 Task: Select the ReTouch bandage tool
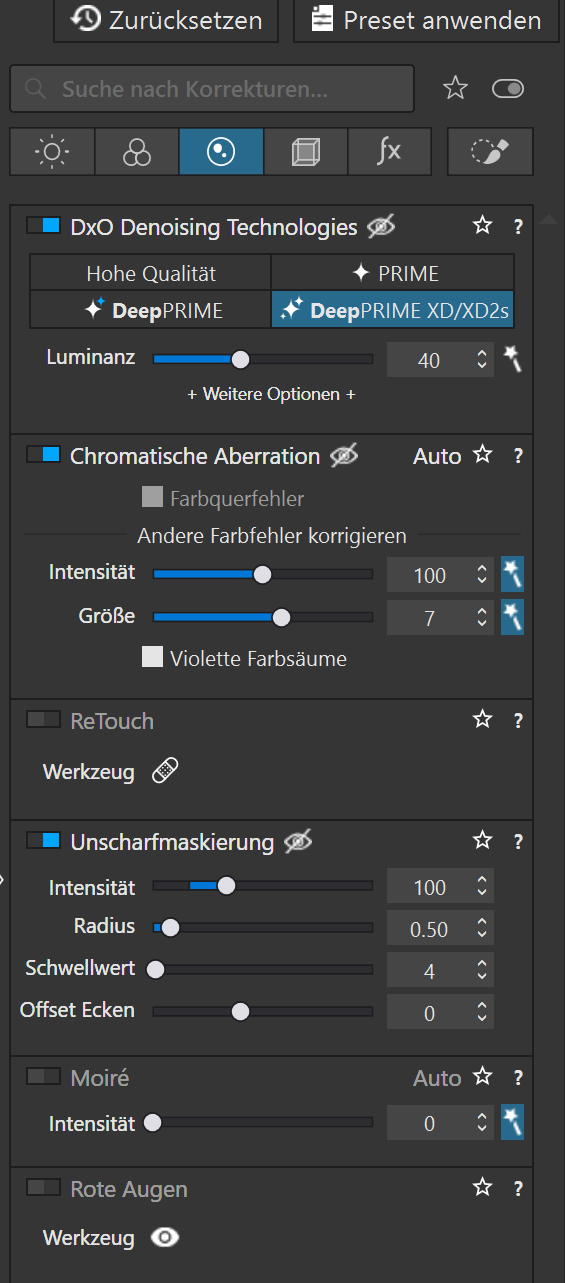tap(166, 772)
